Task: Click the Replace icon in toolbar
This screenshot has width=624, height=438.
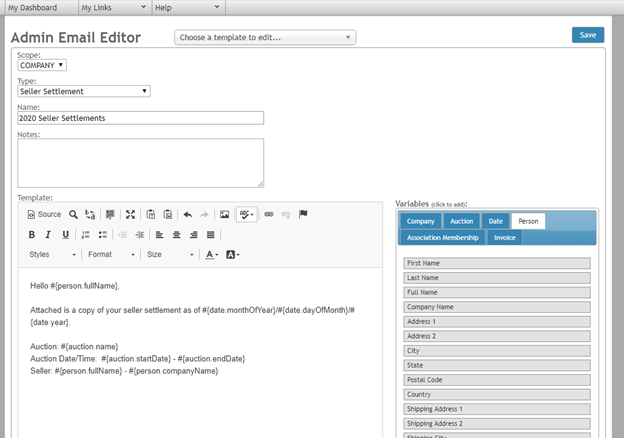Action: (x=90, y=214)
